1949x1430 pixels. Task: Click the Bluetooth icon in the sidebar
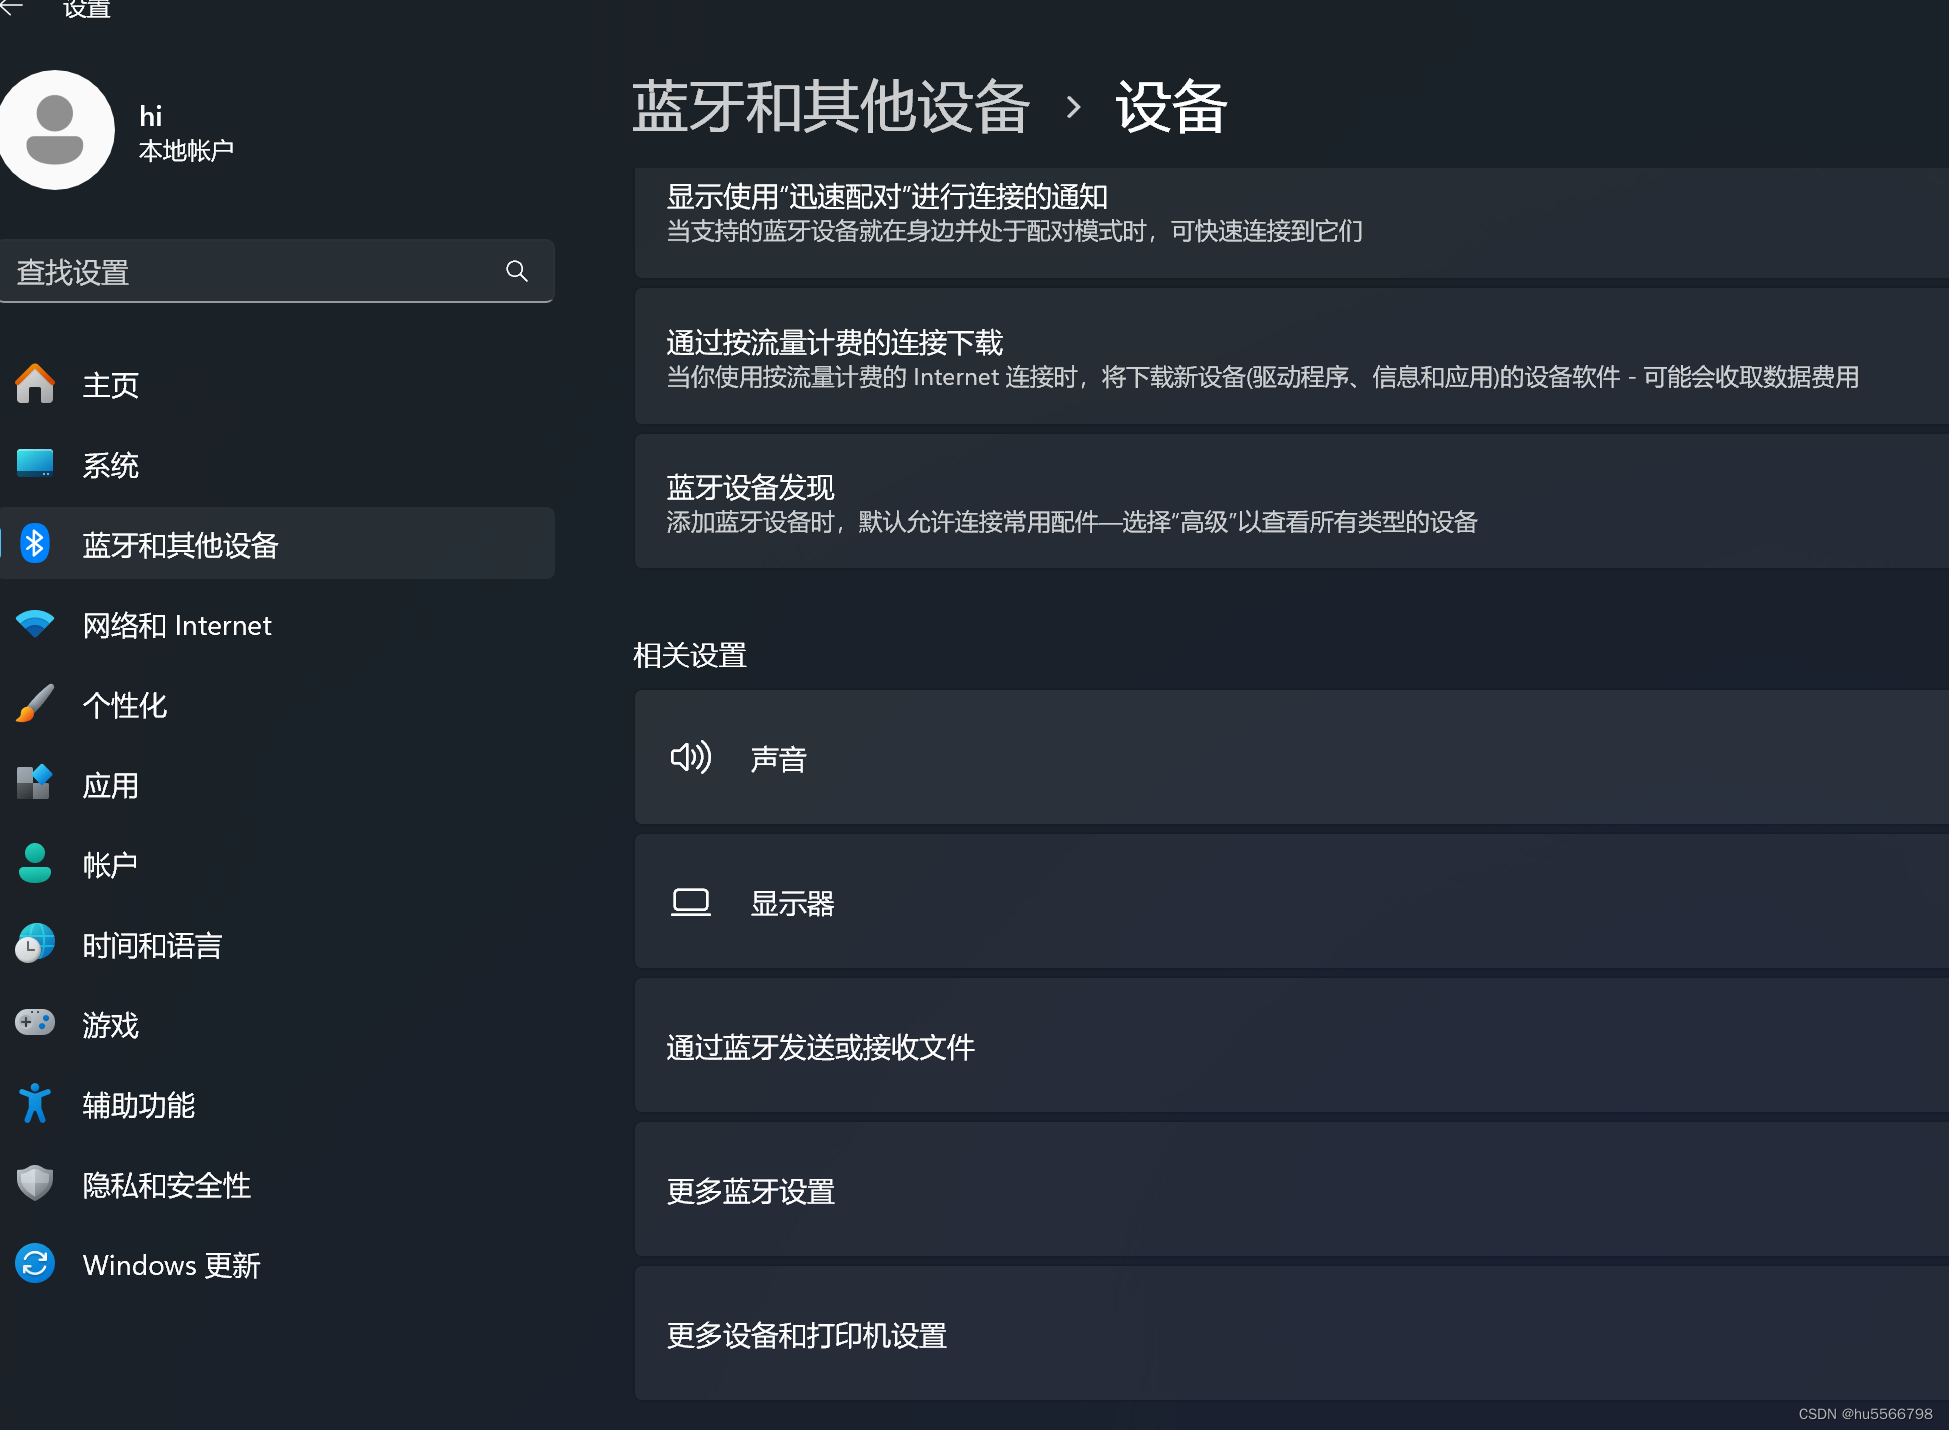(x=35, y=544)
